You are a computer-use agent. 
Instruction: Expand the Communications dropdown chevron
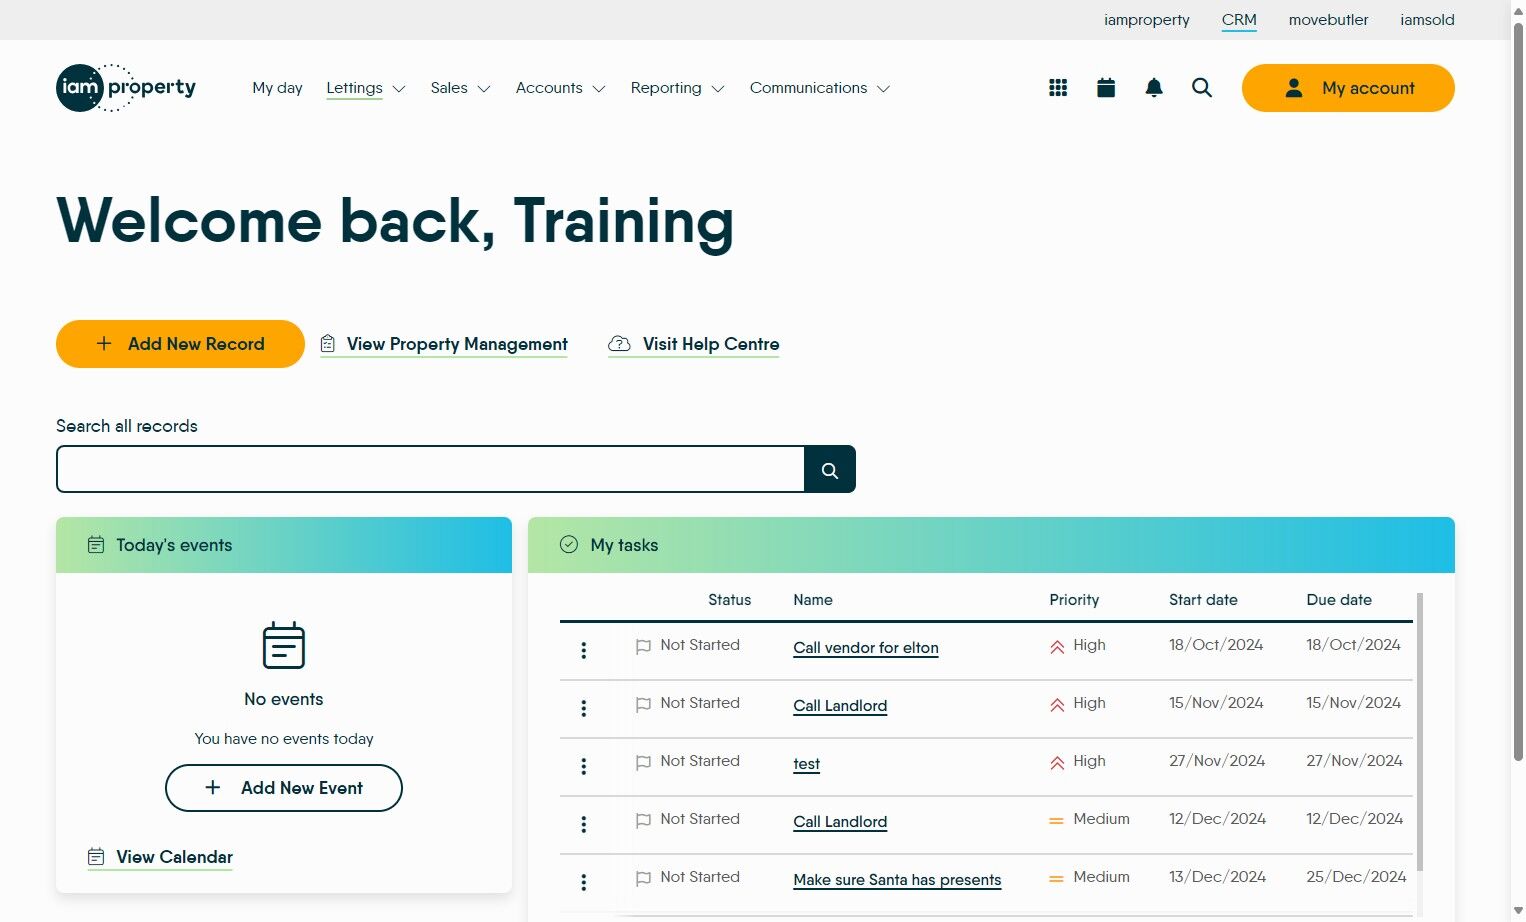pyautogui.click(x=884, y=89)
